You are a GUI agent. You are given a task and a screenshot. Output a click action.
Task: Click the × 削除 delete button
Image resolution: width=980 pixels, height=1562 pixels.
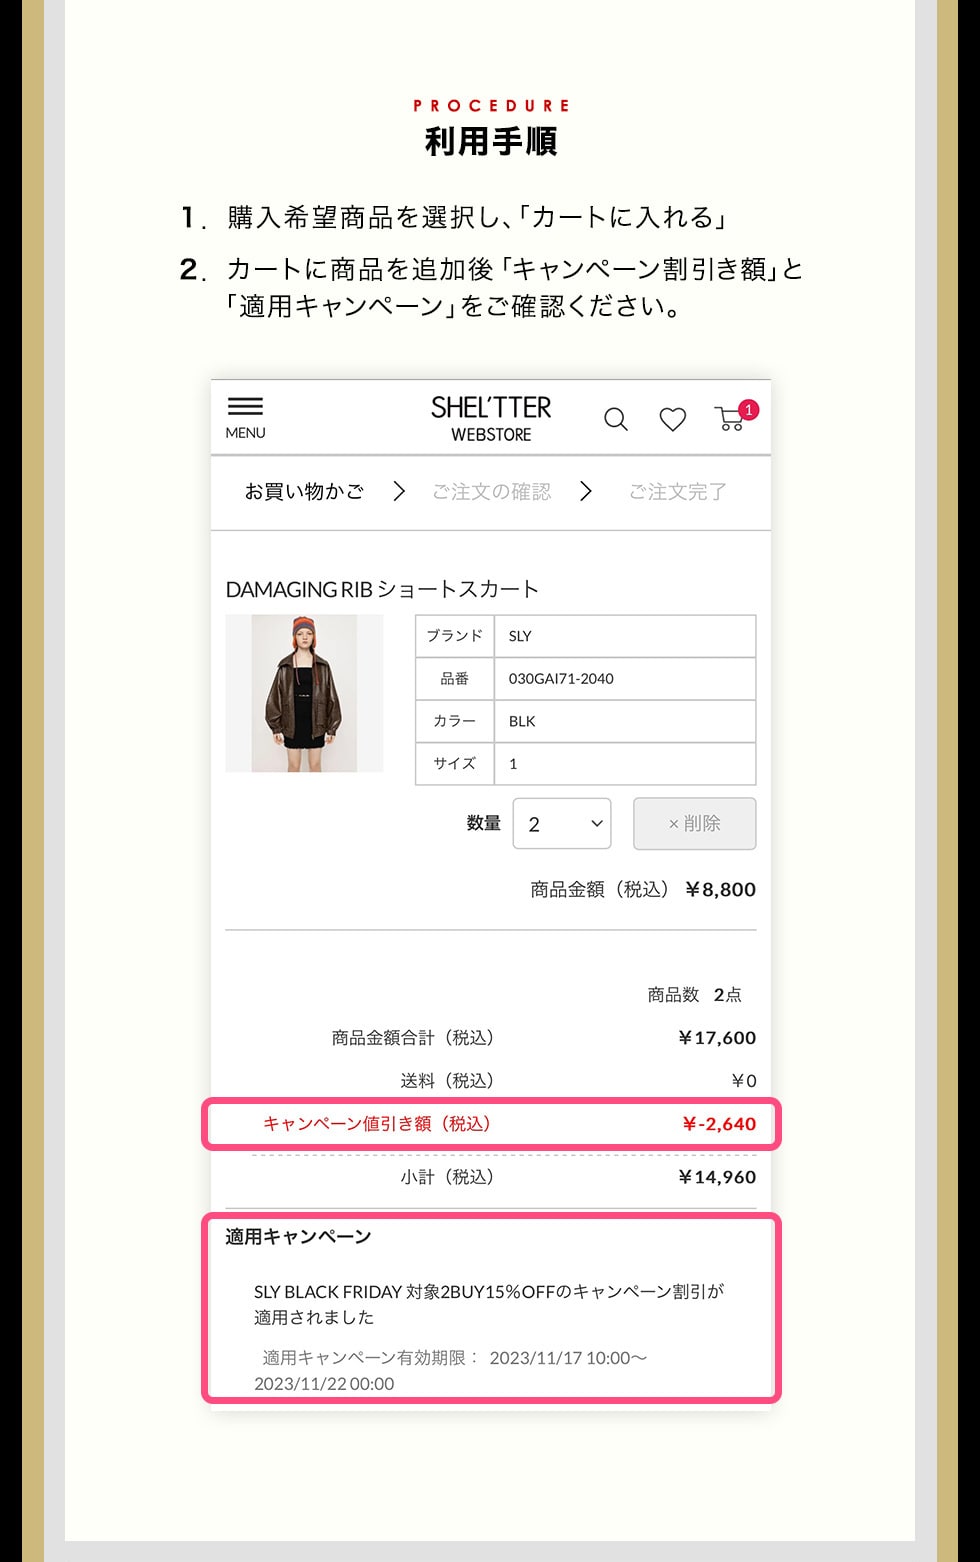[695, 823]
